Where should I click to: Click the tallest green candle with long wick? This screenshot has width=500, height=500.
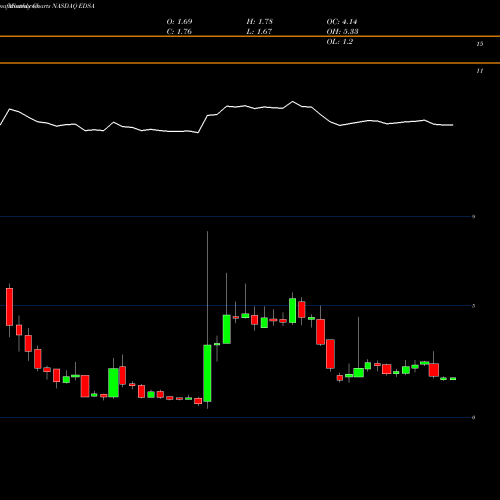(x=207, y=373)
